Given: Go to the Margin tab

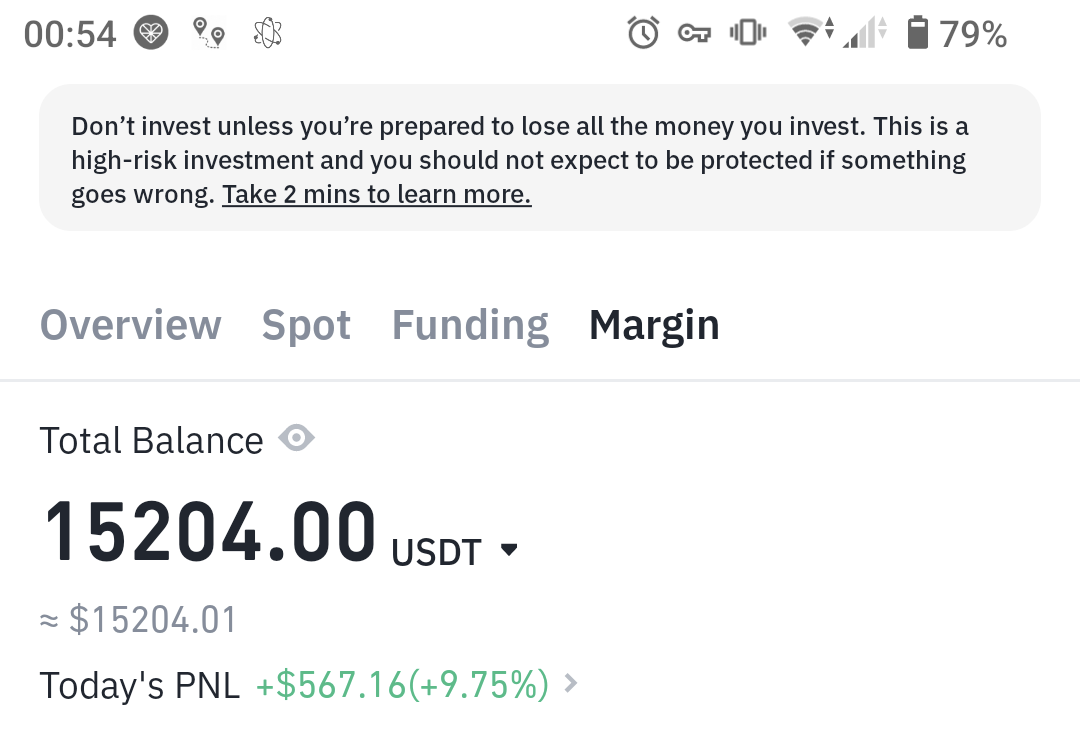Looking at the screenshot, I should [654, 325].
